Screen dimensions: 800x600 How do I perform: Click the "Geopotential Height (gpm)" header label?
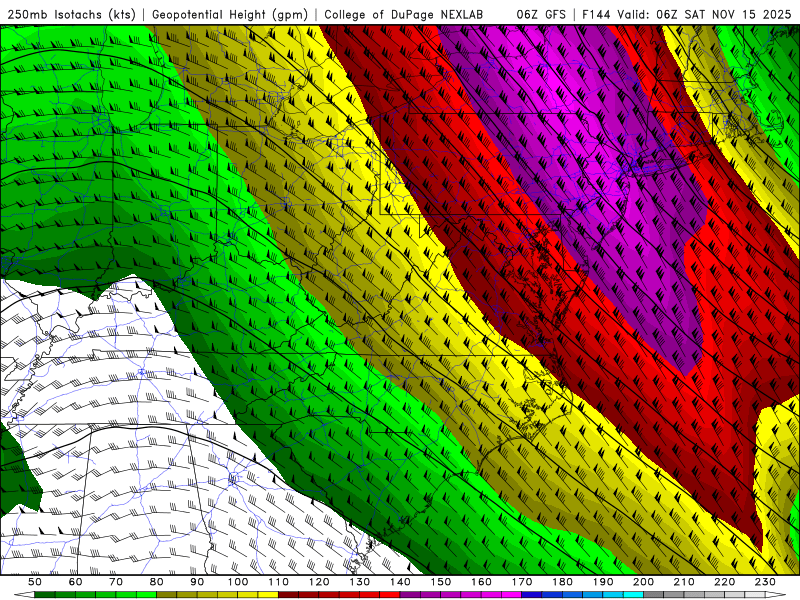230,14
